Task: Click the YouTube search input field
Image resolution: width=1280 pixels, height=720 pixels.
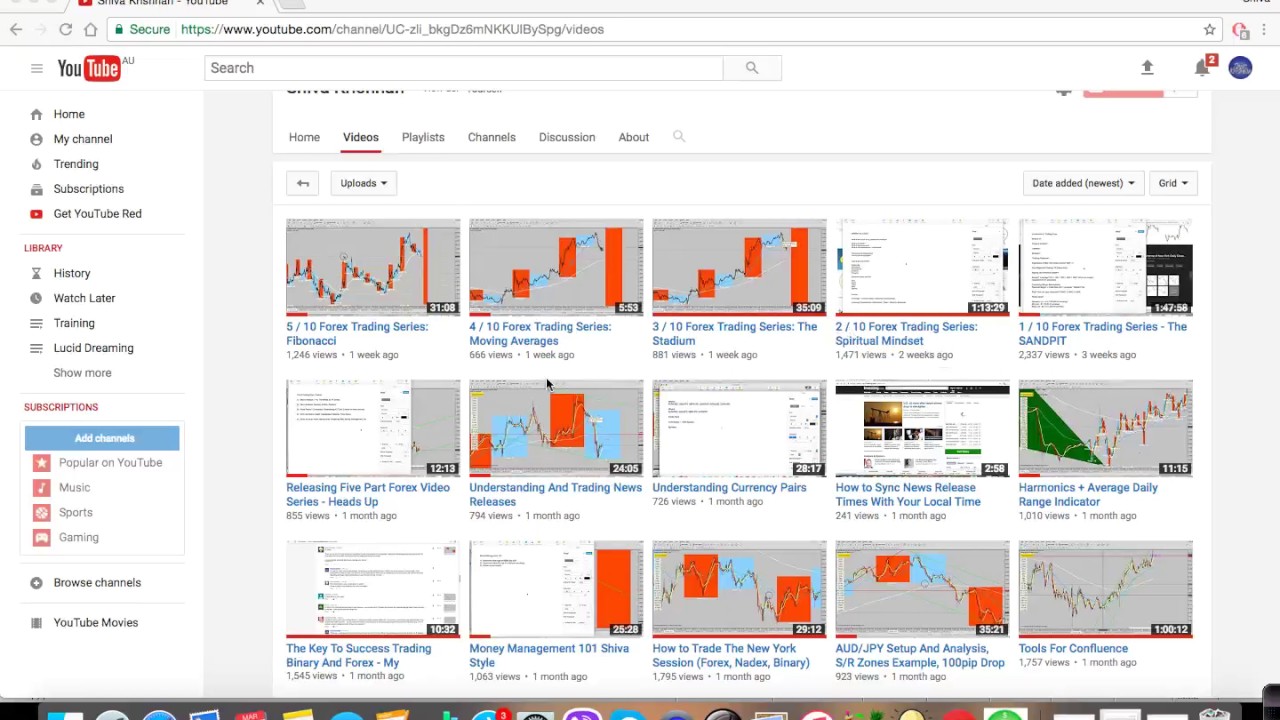Action: [x=464, y=68]
